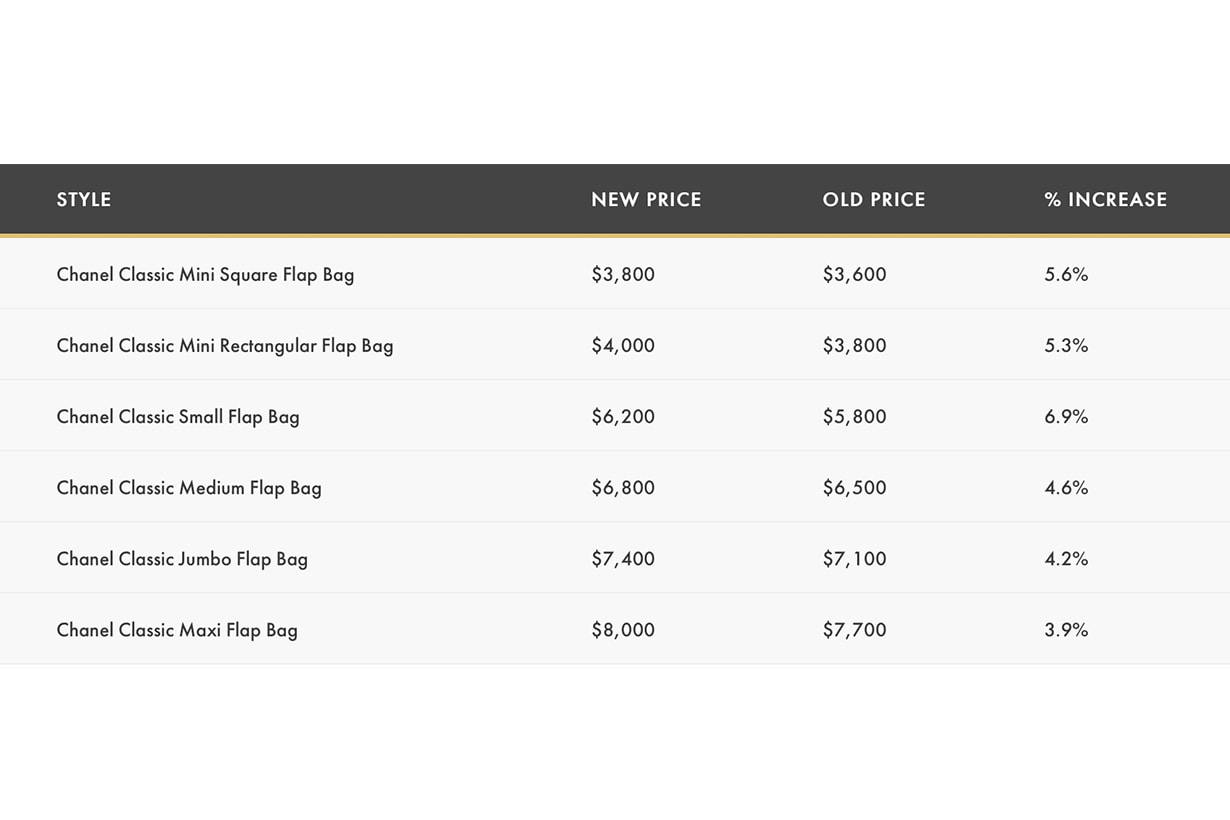Click the $7,100 old price cell

[x=854, y=559]
